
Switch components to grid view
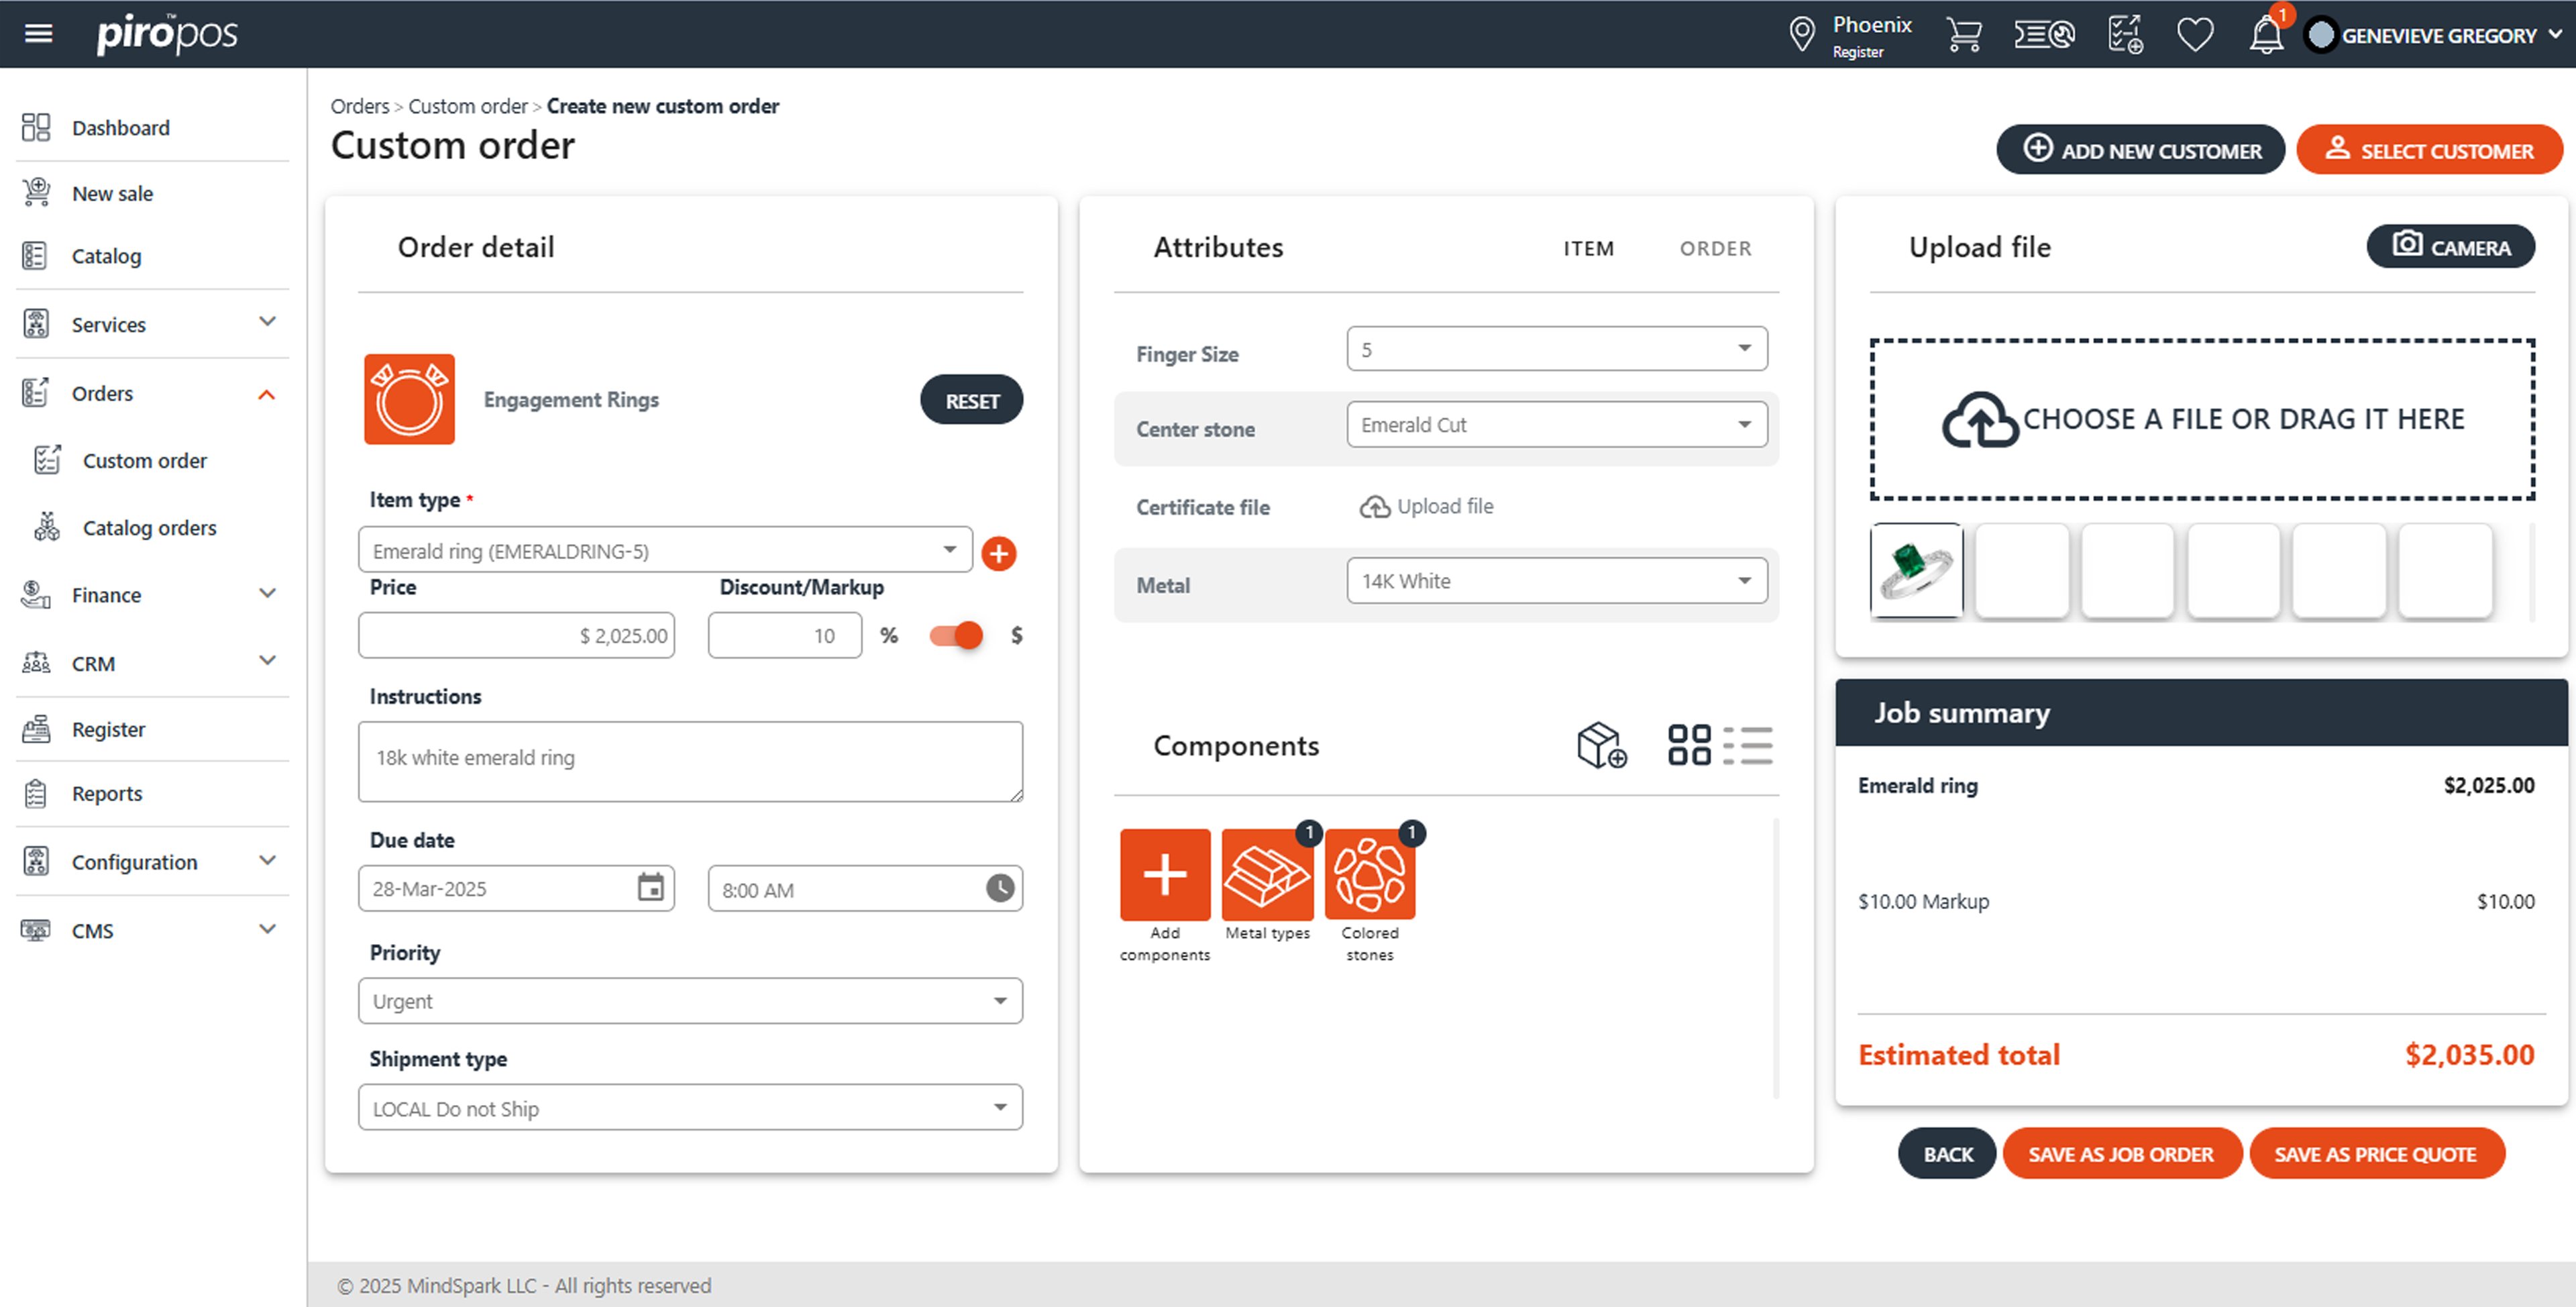1689,745
